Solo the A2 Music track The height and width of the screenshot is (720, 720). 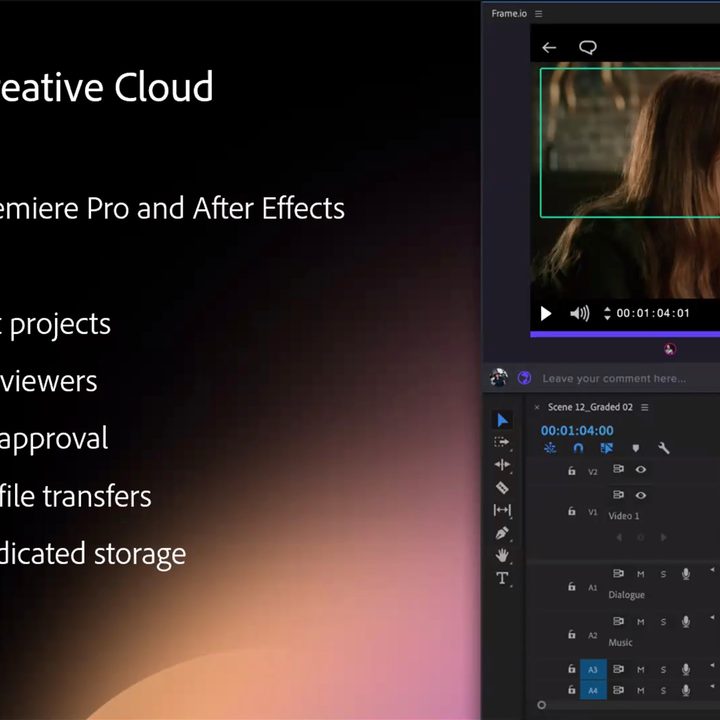click(x=663, y=622)
